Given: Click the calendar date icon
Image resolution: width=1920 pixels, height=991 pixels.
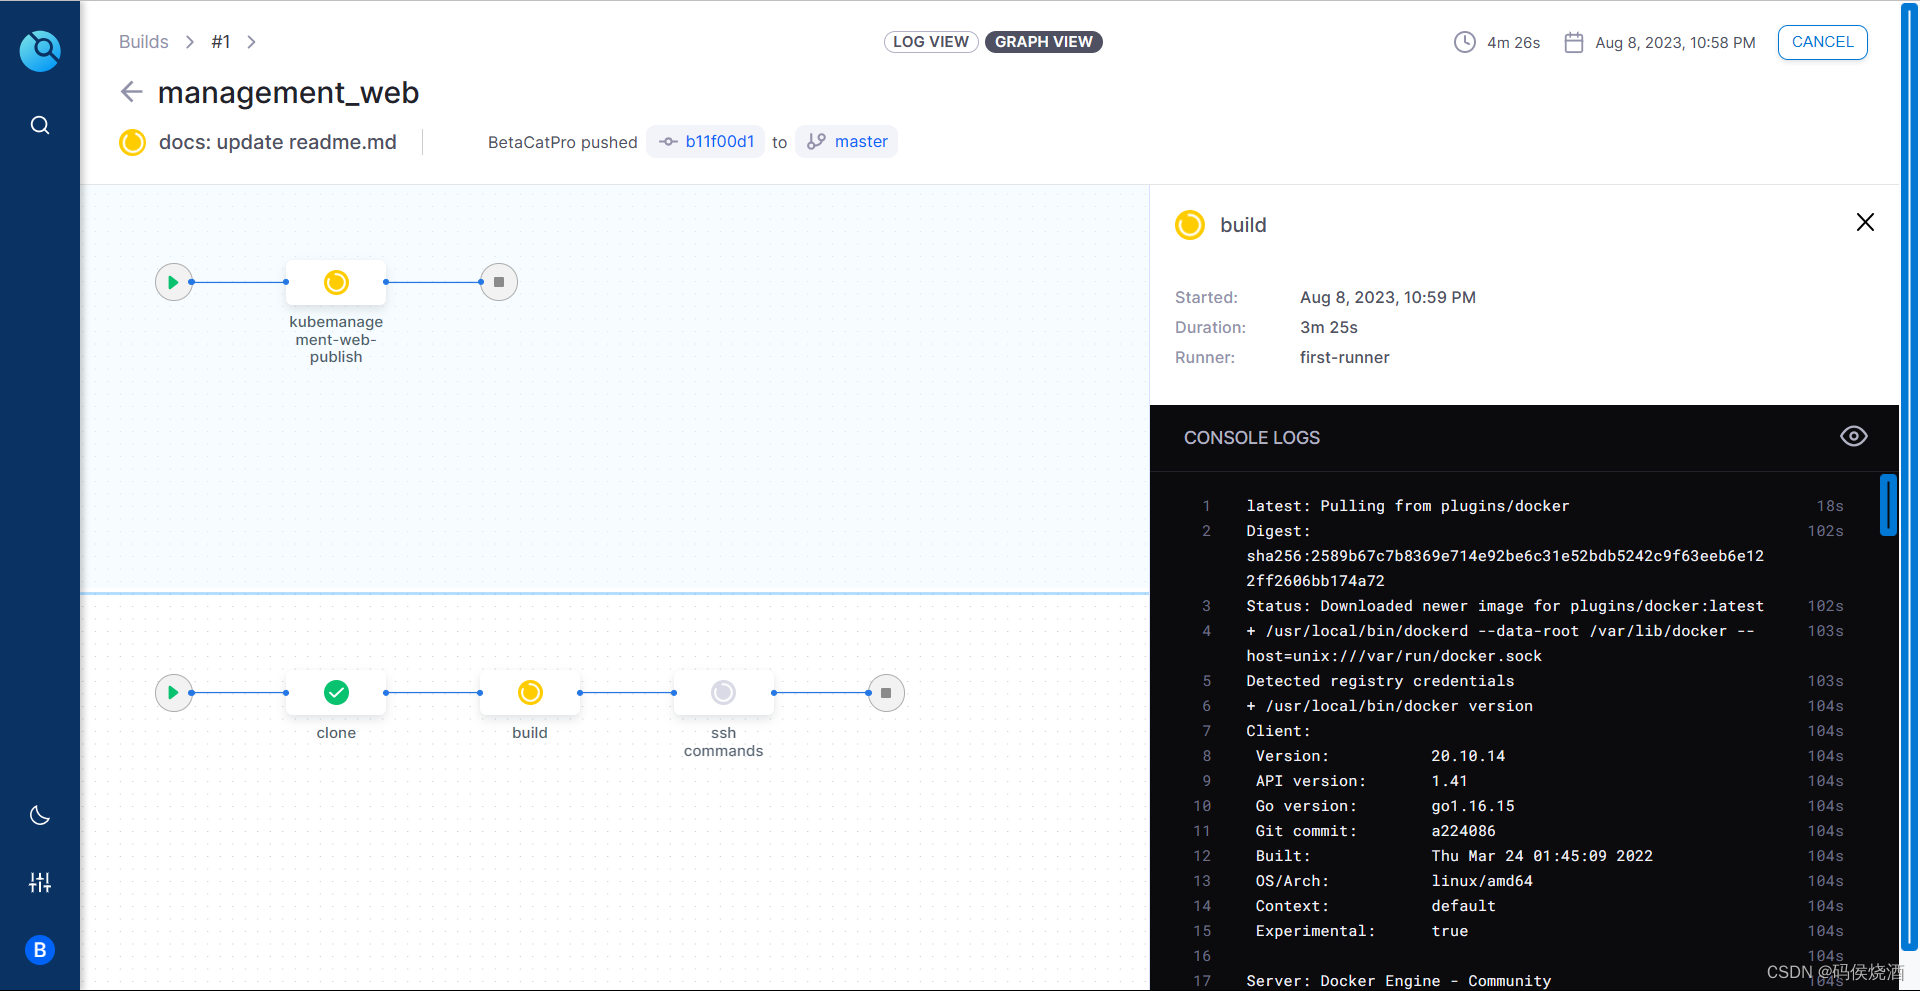Looking at the screenshot, I should pos(1574,42).
